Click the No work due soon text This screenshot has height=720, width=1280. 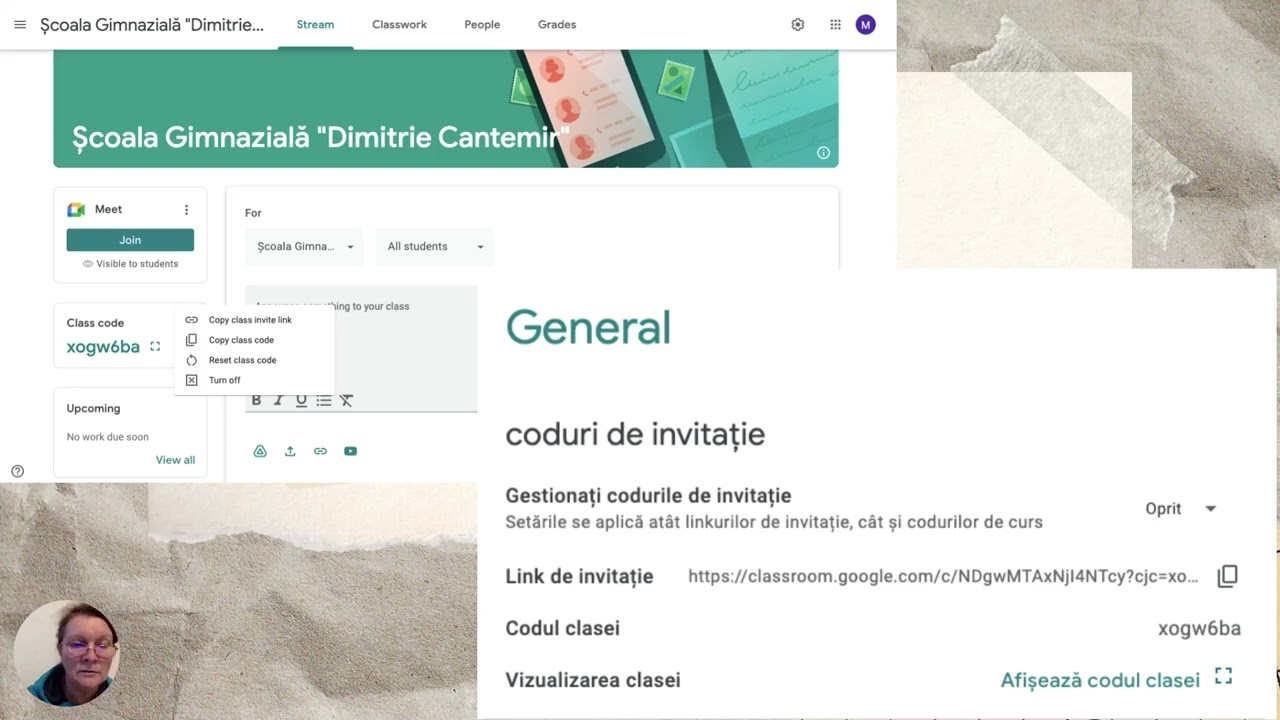[108, 437]
